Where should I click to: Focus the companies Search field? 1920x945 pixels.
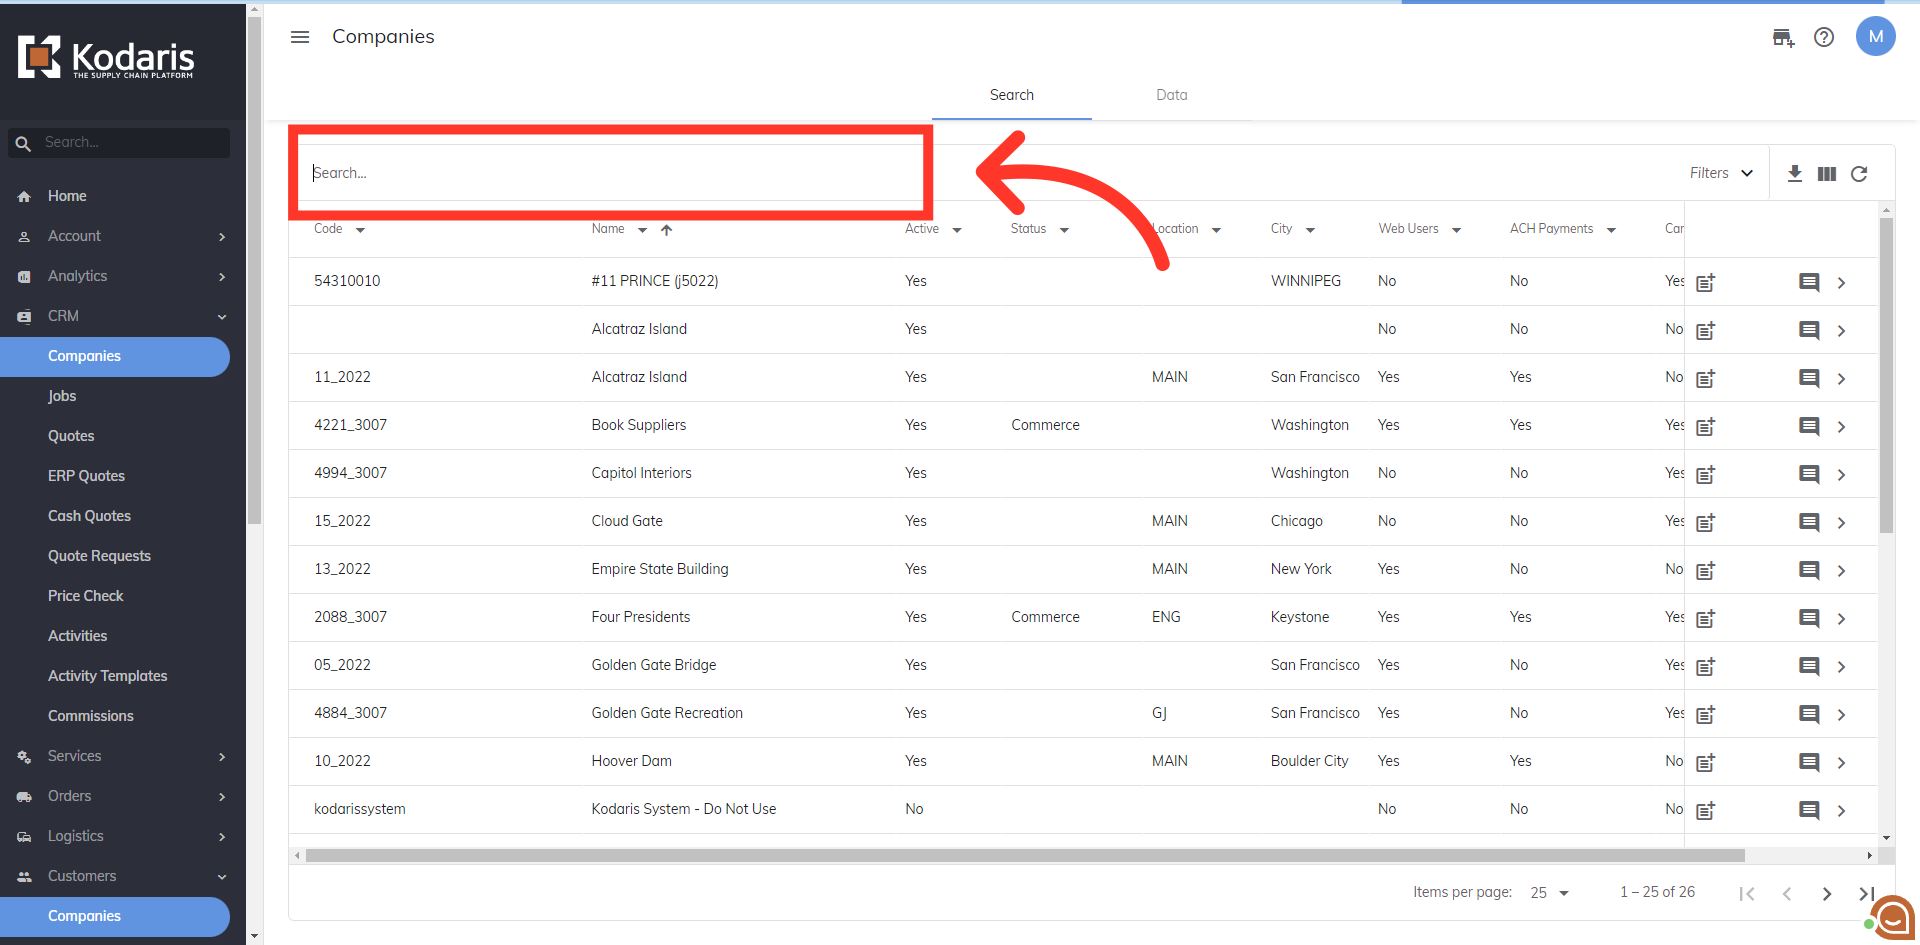(610, 173)
